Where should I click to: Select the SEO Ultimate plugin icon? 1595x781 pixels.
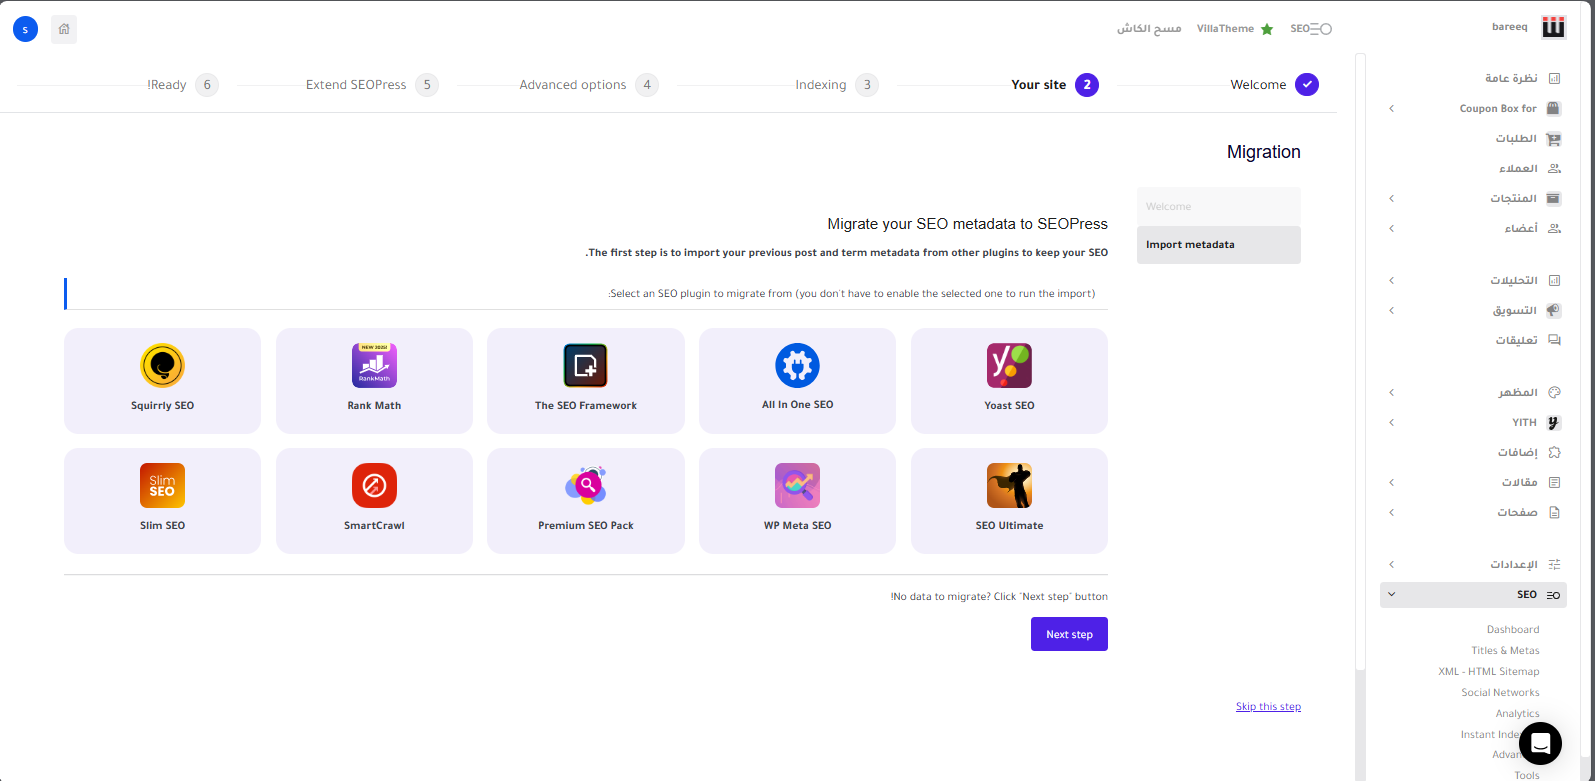[1009, 486]
